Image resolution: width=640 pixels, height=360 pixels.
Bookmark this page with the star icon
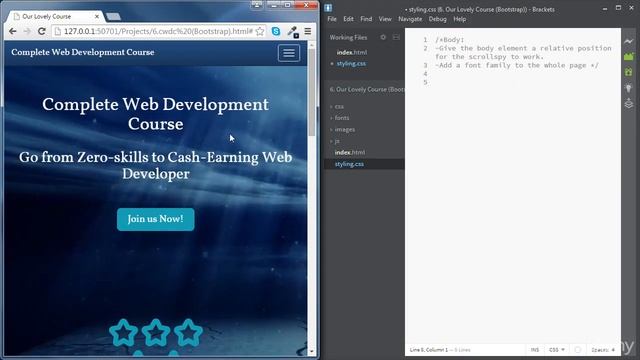260,31
